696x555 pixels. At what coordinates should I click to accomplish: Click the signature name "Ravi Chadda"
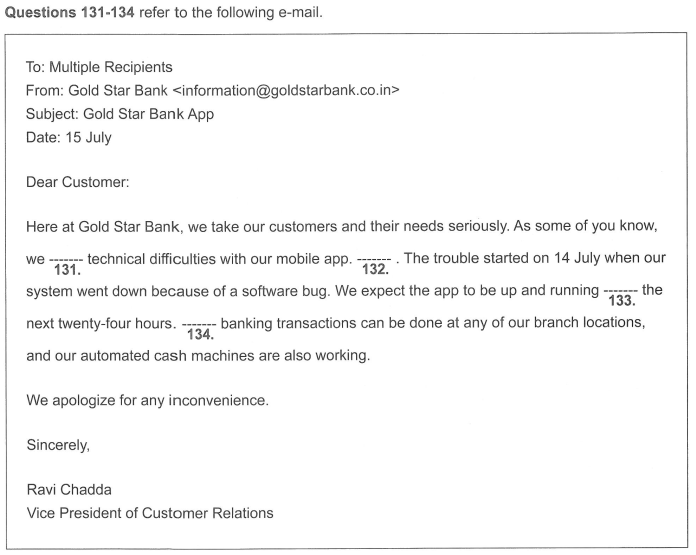69,490
